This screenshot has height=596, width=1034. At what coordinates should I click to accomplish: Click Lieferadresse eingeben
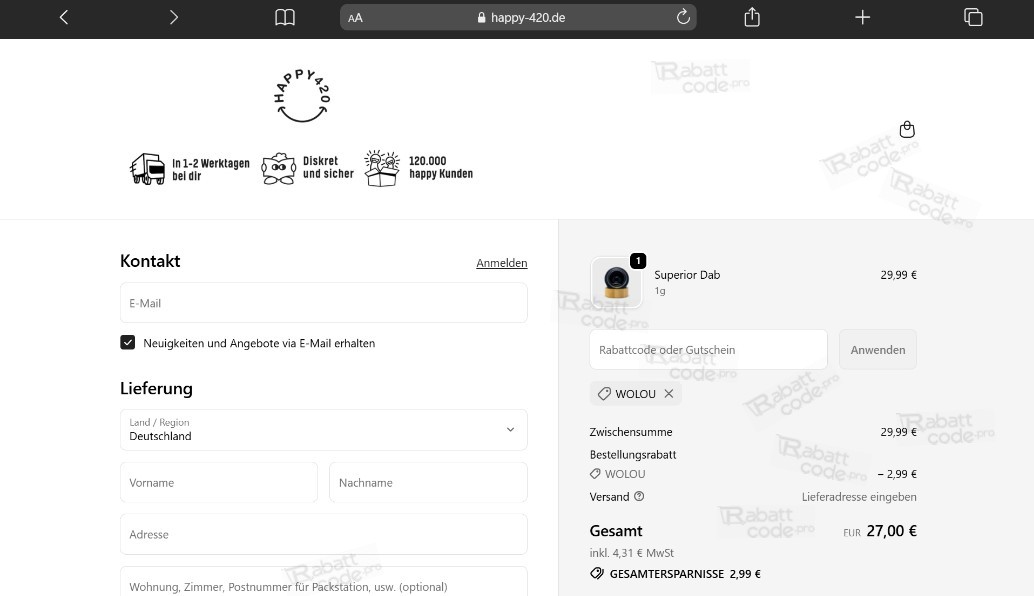click(858, 496)
